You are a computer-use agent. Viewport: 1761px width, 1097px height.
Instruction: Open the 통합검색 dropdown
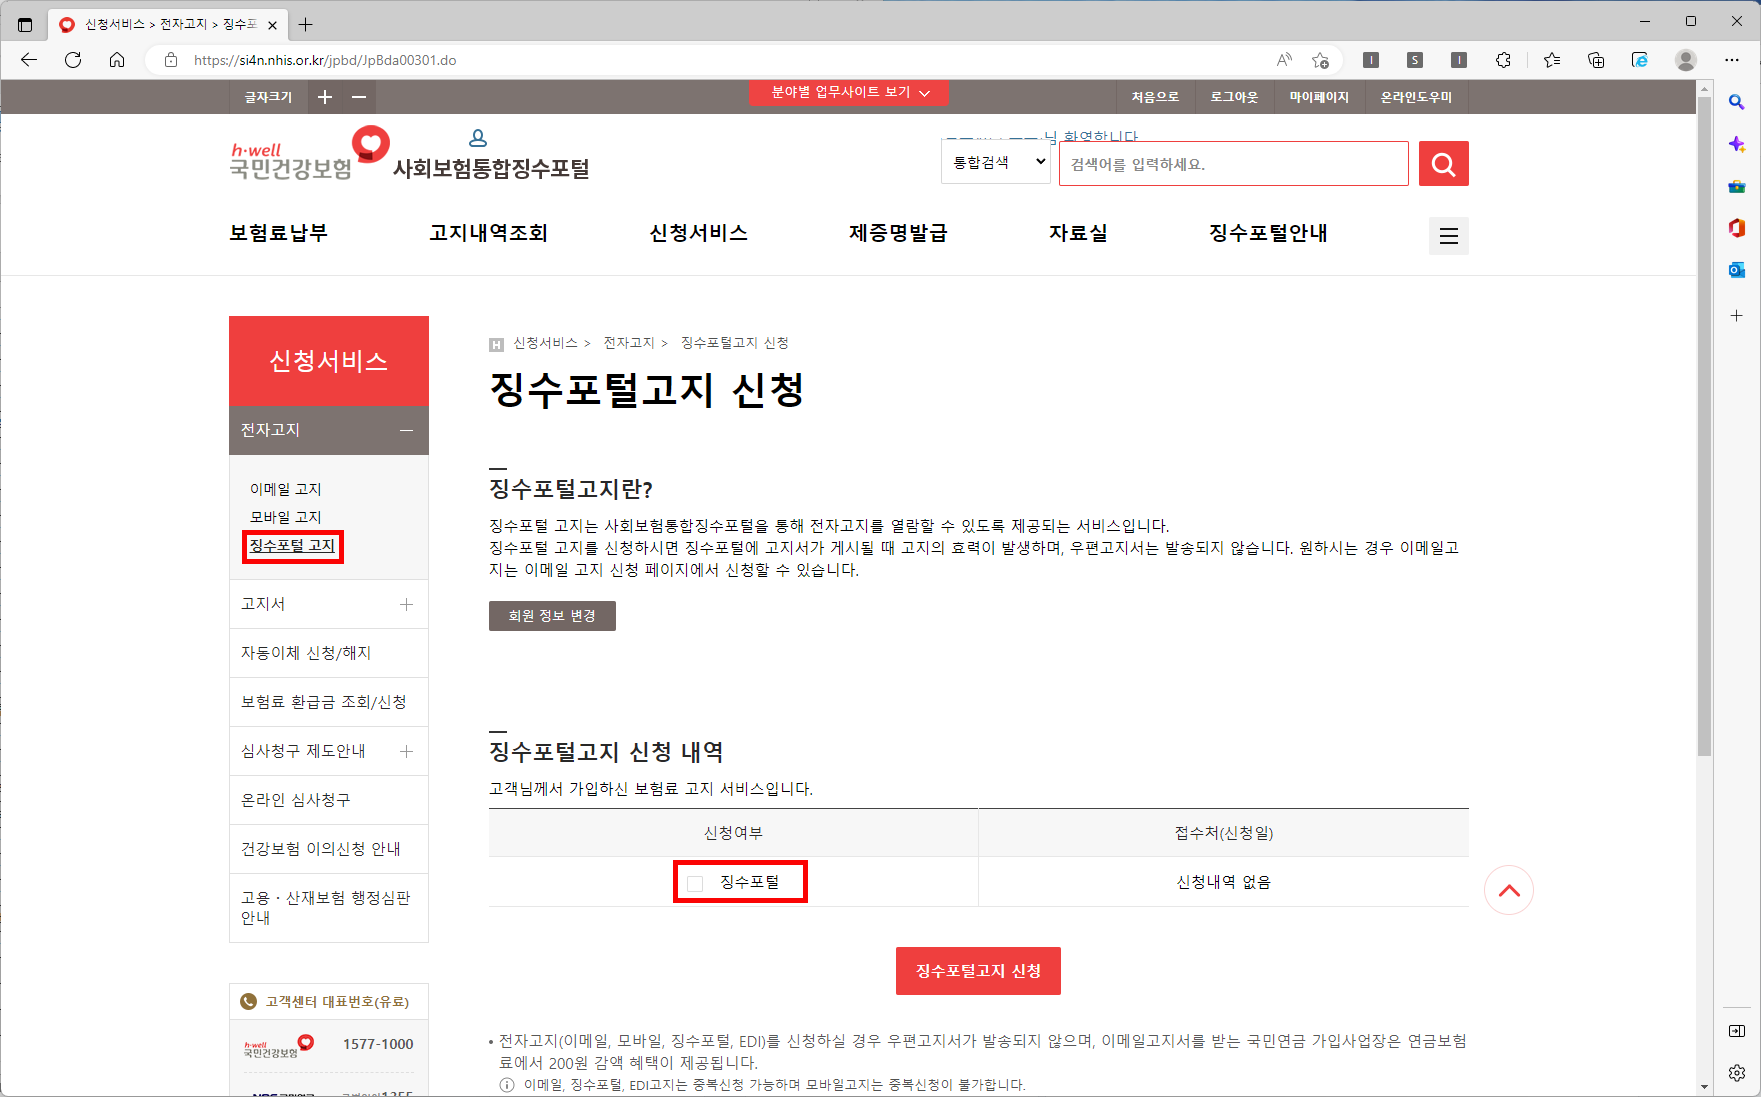pyautogui.click(x=996, y=162)
